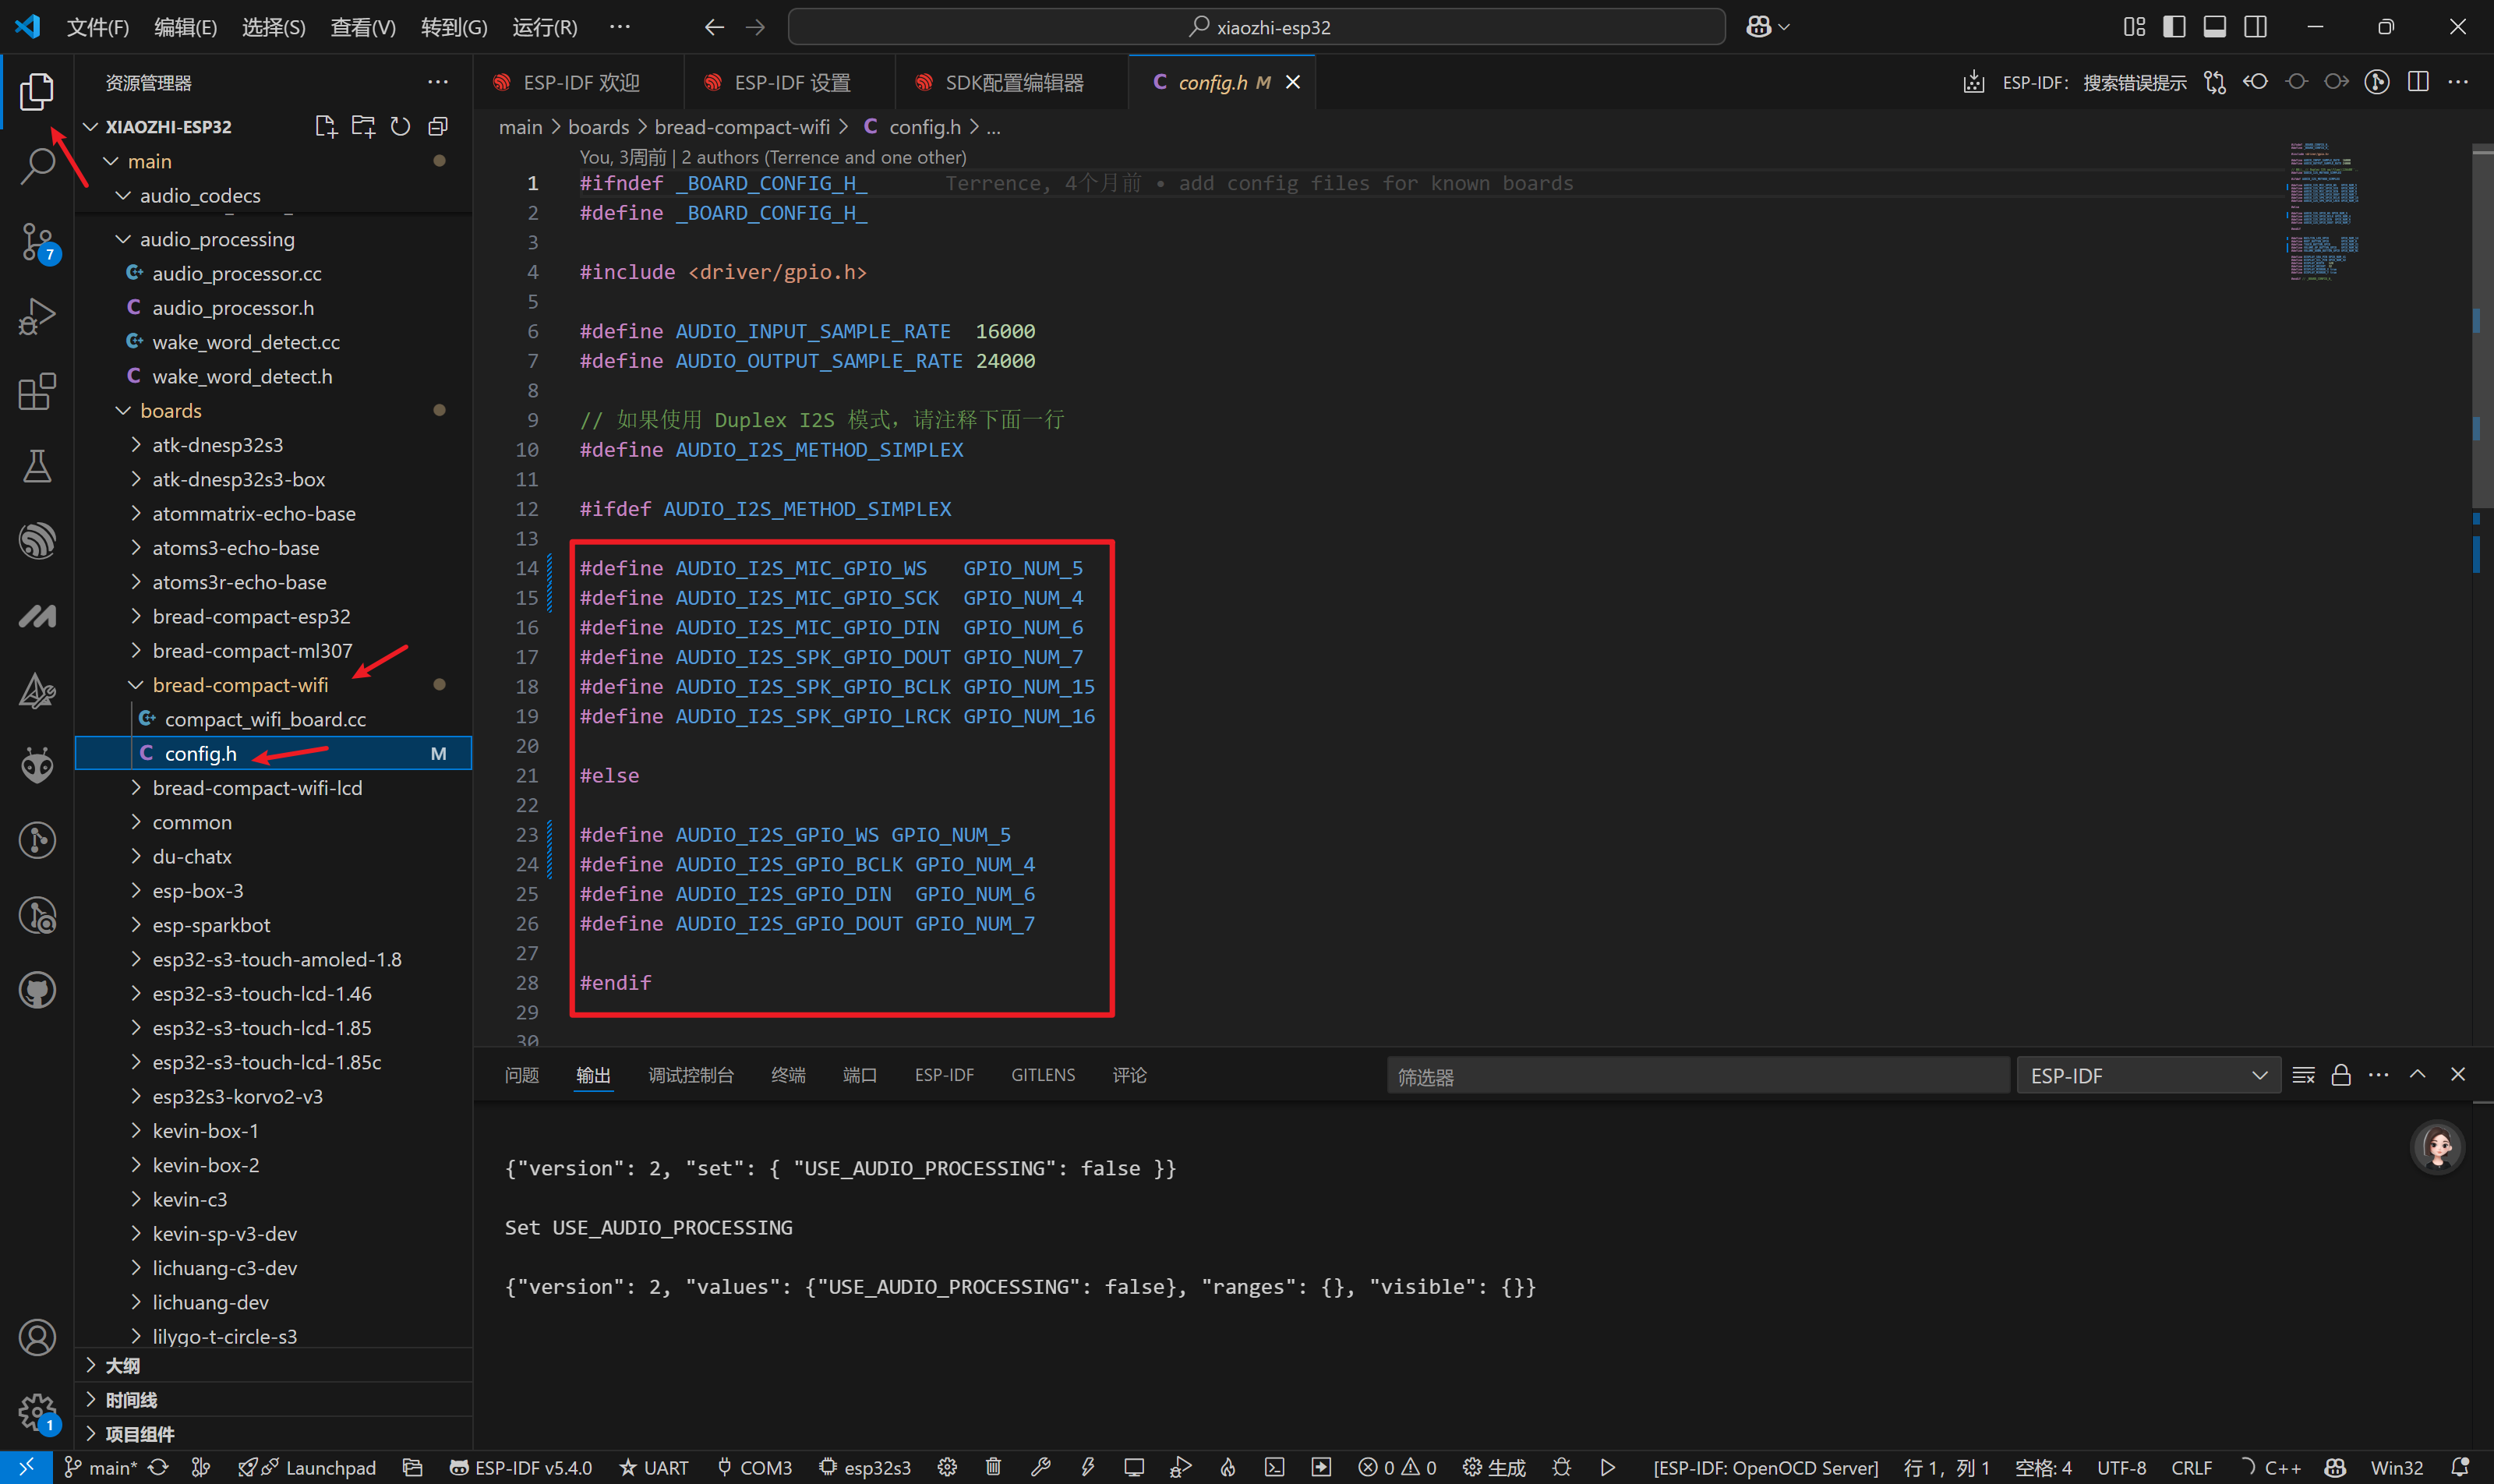The height and width of the screenshot is (1484, 2494).
Task: Open the 终端 panel tab
Action: click(x=788, y=1075)
